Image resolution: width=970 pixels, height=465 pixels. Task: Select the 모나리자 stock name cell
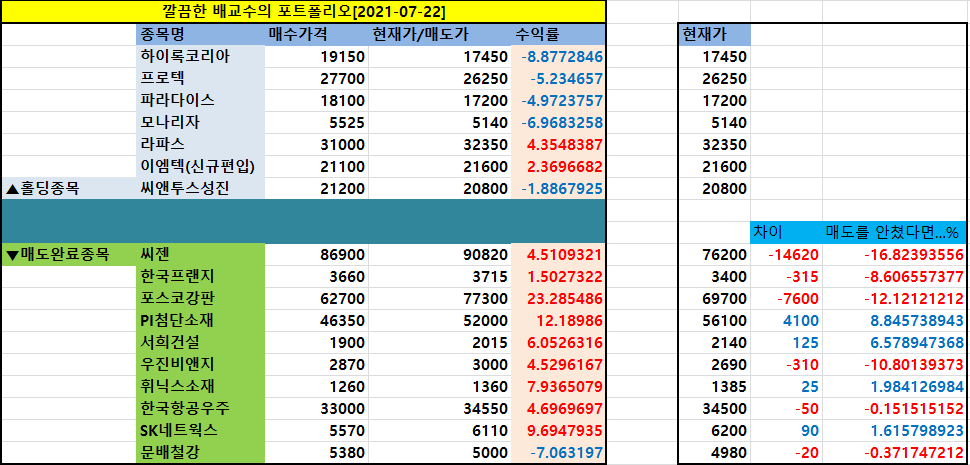coord(200,122)
